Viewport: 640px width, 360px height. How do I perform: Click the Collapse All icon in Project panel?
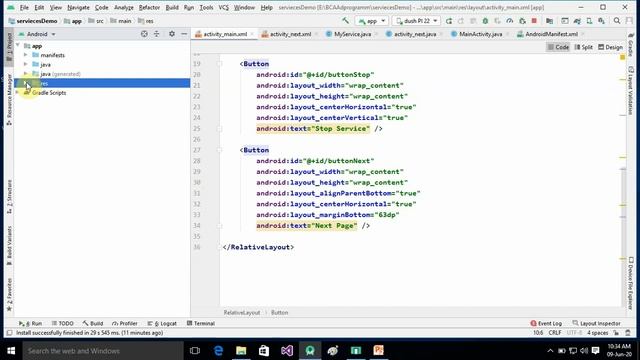pyautogui.click(x=156, y=34)
